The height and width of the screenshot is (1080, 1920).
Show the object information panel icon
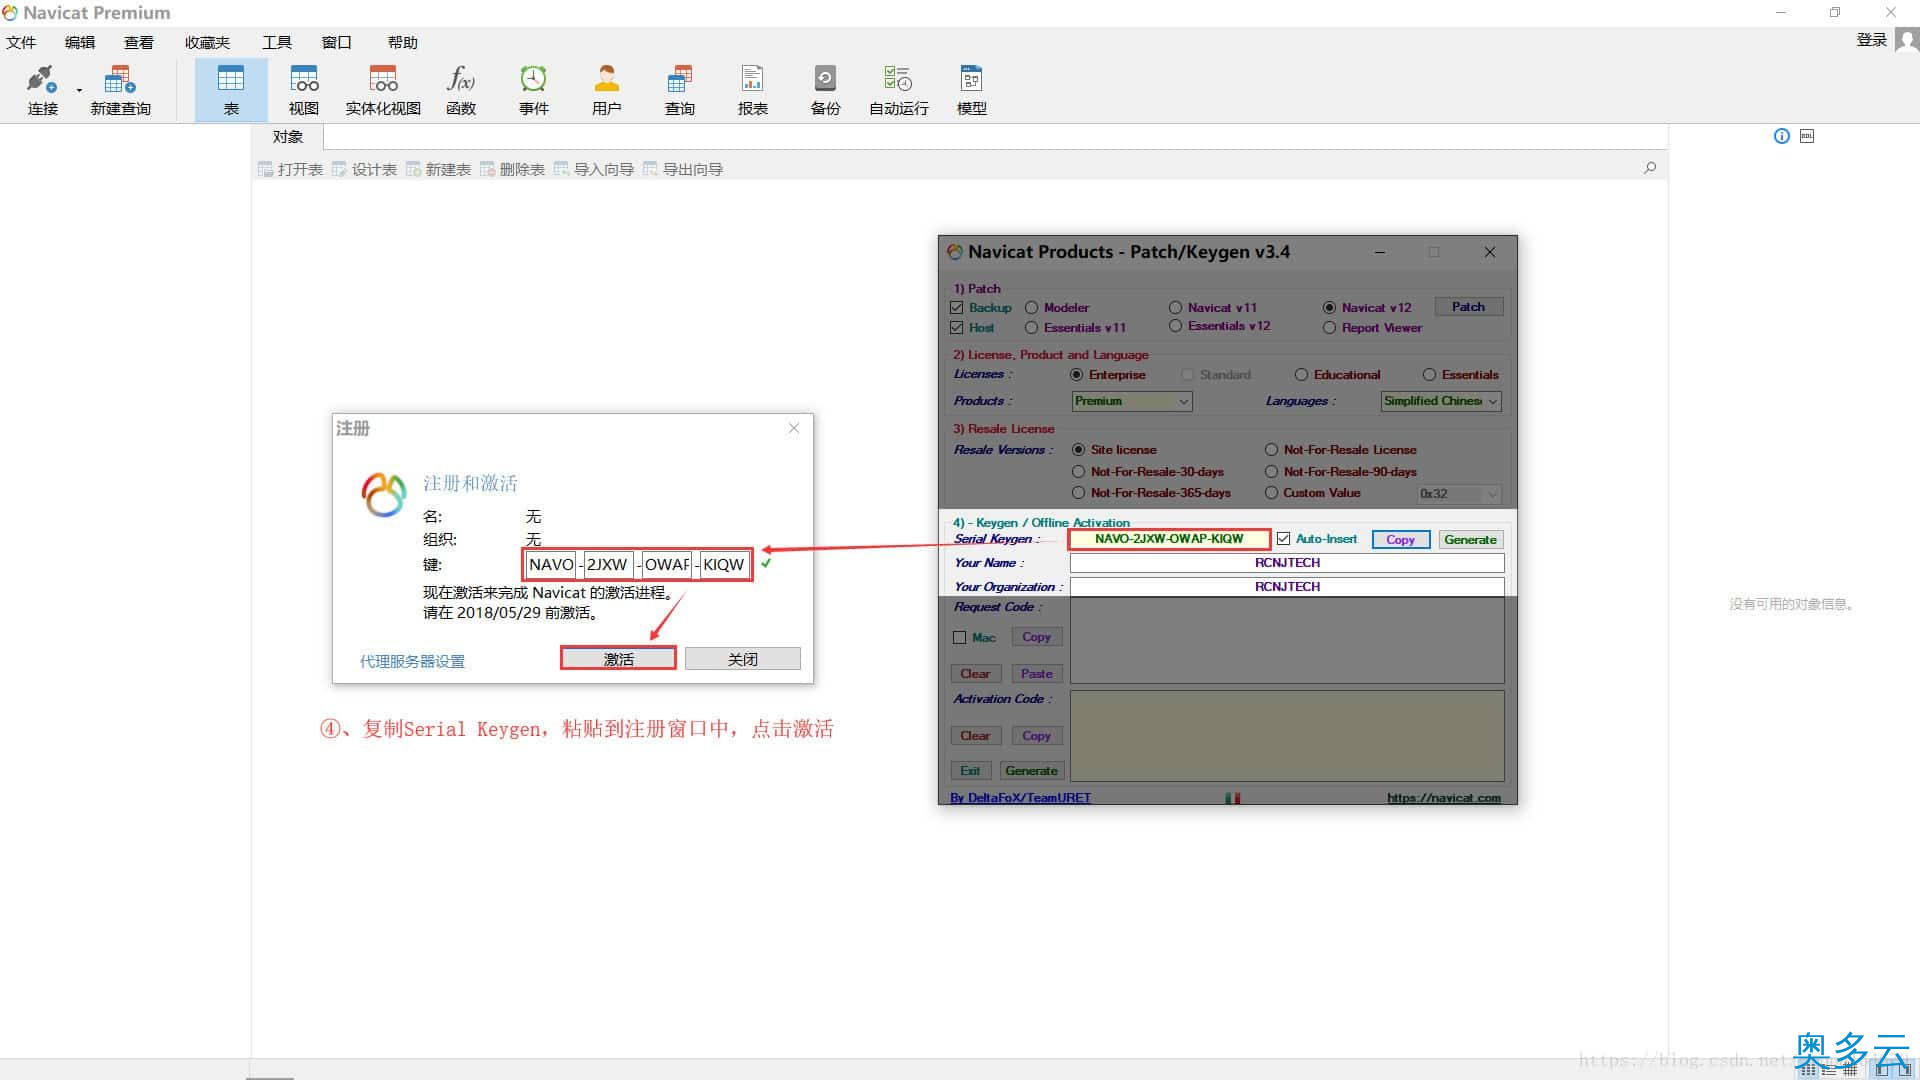tap(1782, 136)
